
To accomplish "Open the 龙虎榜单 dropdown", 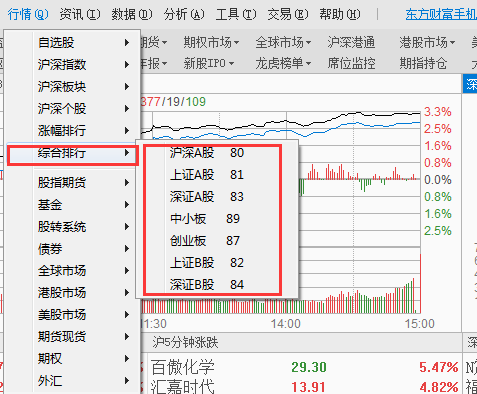I will 283,63.
